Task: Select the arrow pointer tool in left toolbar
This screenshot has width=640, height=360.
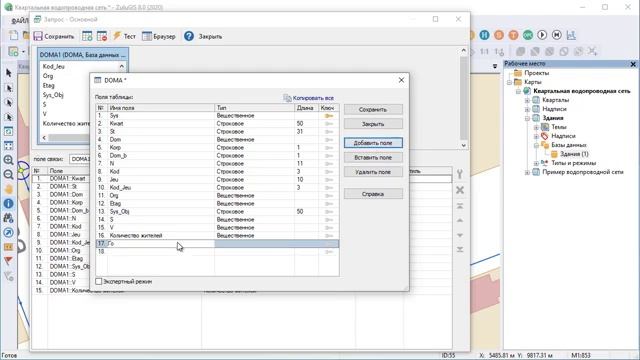Action: click(9, 73)
